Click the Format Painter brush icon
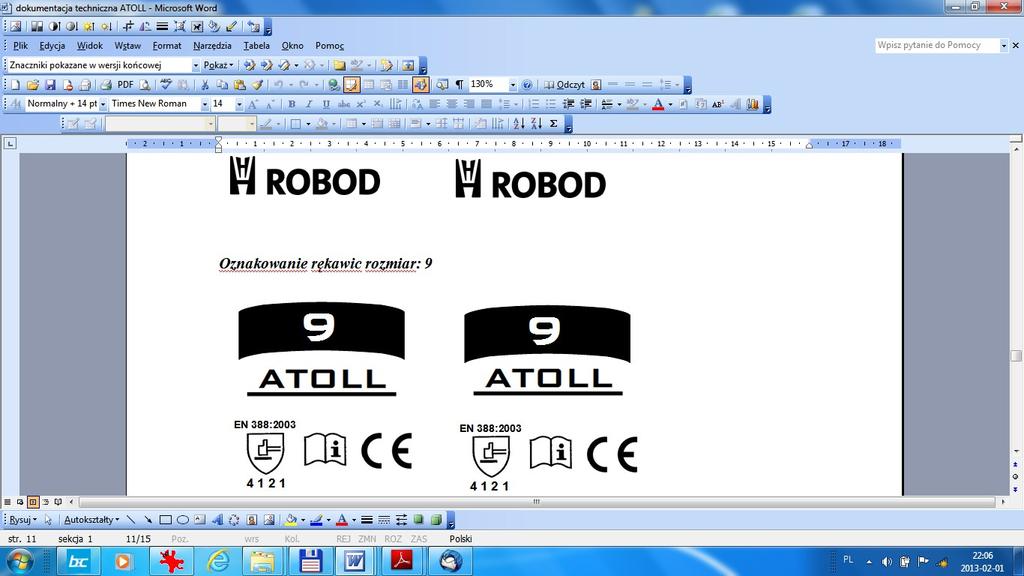Image resolution: width=1024 pixels, height=576 pixels. click(x=257, y=85)
